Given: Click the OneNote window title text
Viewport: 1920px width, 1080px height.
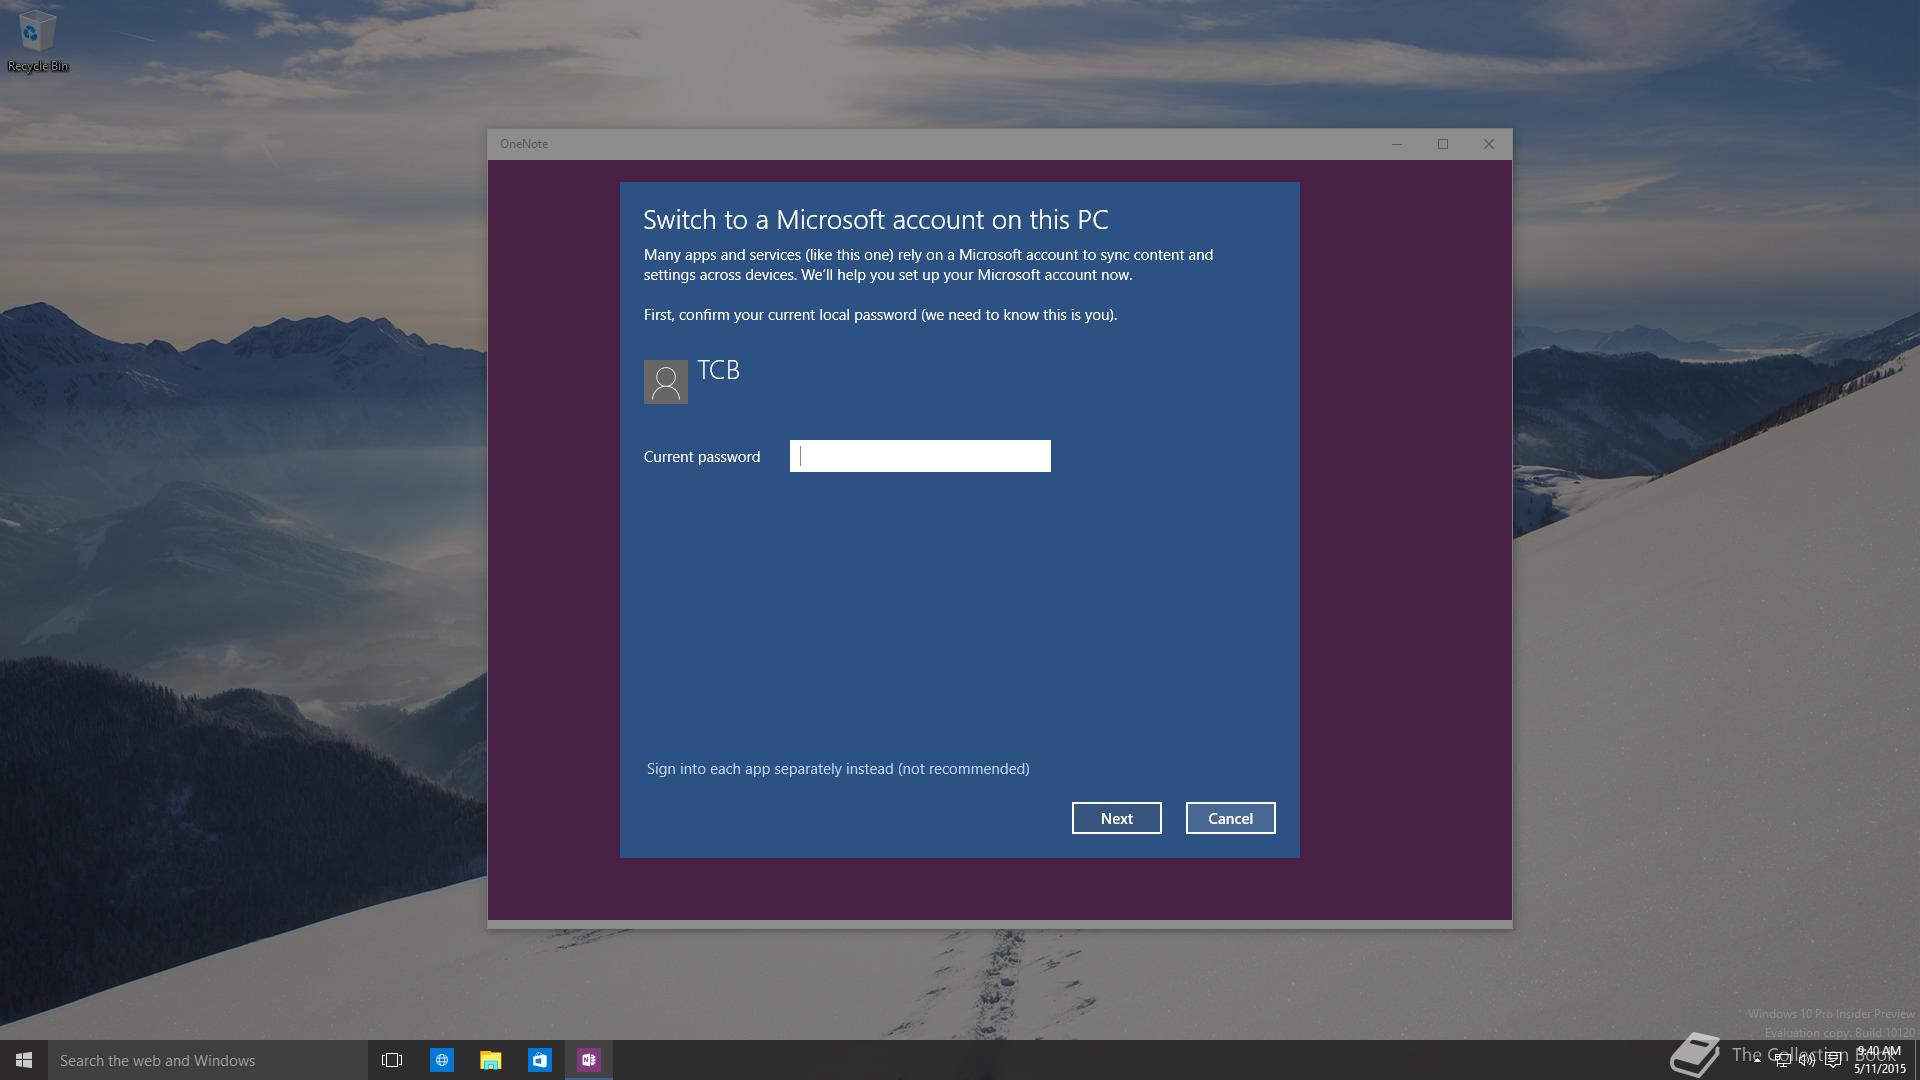Looking at the screenshot, I should (524, 144).
